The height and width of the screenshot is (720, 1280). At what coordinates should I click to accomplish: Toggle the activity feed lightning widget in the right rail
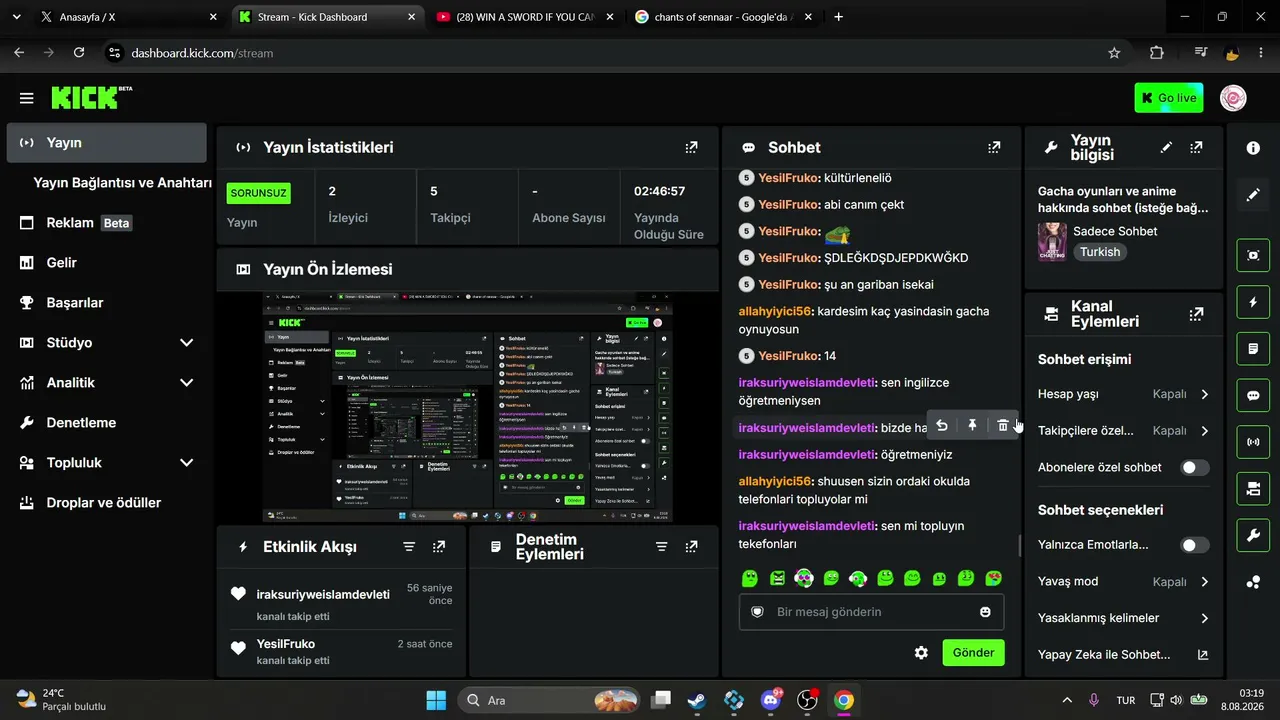click(1253, 302)
